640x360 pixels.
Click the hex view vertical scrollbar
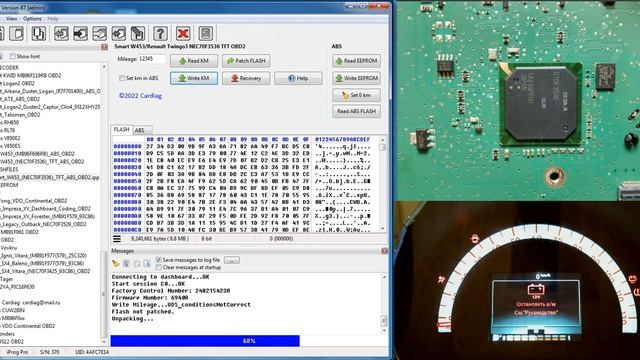tap(382, 184)
